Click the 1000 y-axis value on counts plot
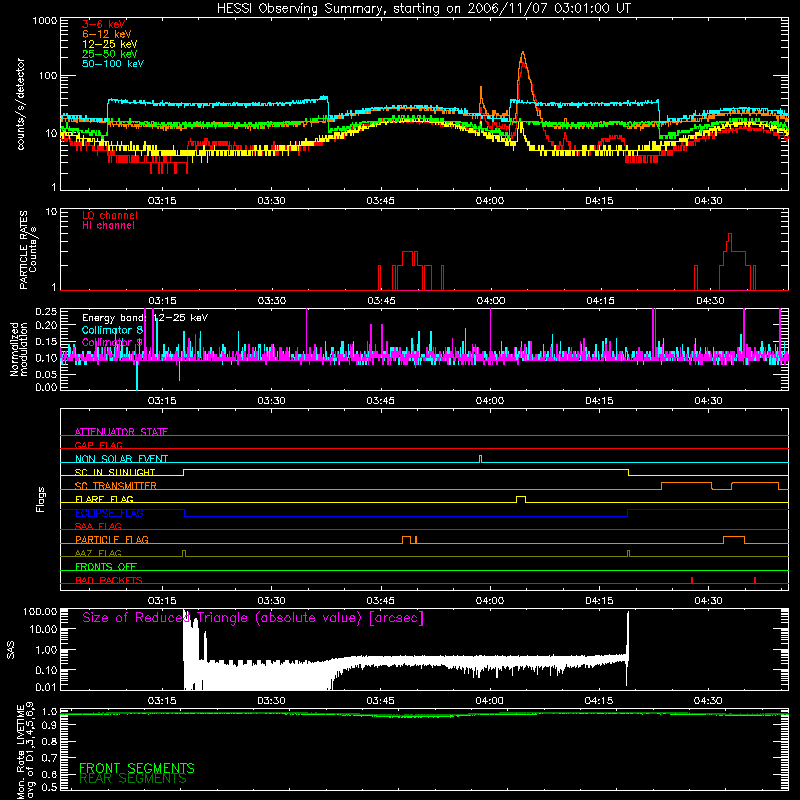The image size is (800, 800). [x=44, y=21]
